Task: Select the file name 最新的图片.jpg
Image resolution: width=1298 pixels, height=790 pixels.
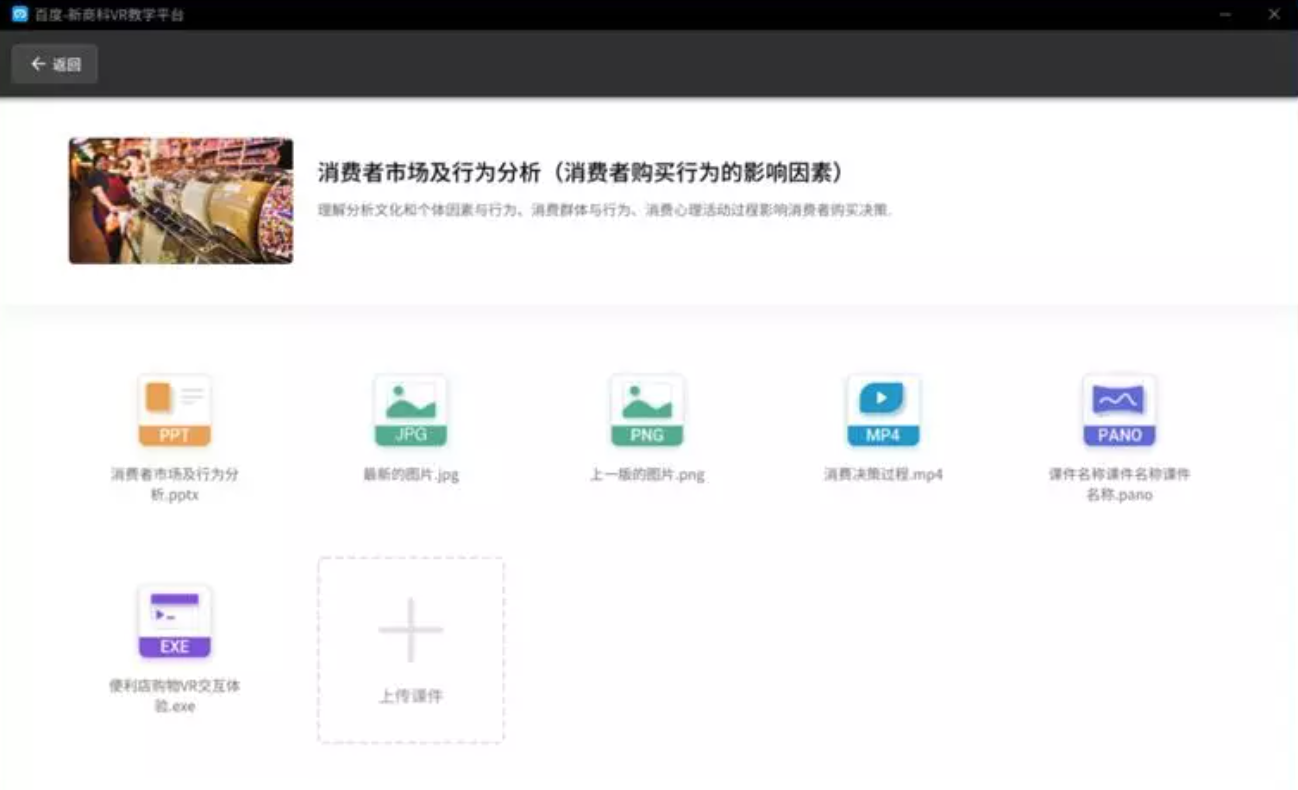Action: pos(411,475)
